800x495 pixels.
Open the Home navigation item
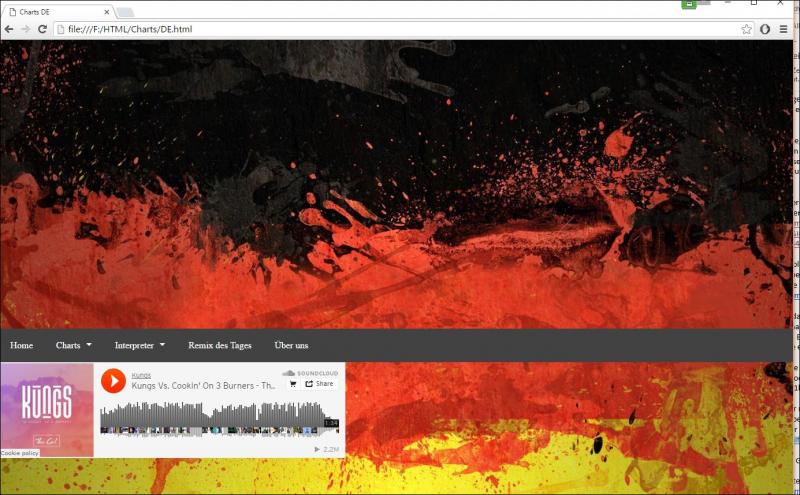[x=21, y=345]
